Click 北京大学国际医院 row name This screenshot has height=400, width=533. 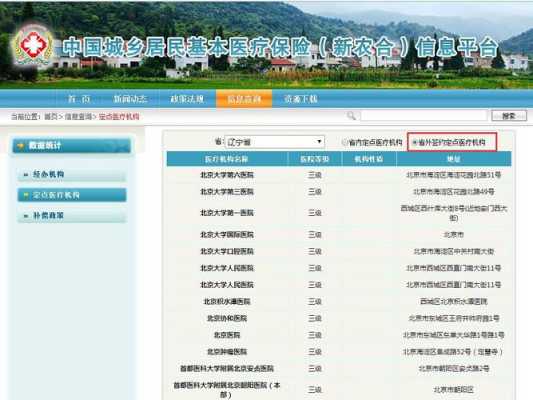pos(227,234)
